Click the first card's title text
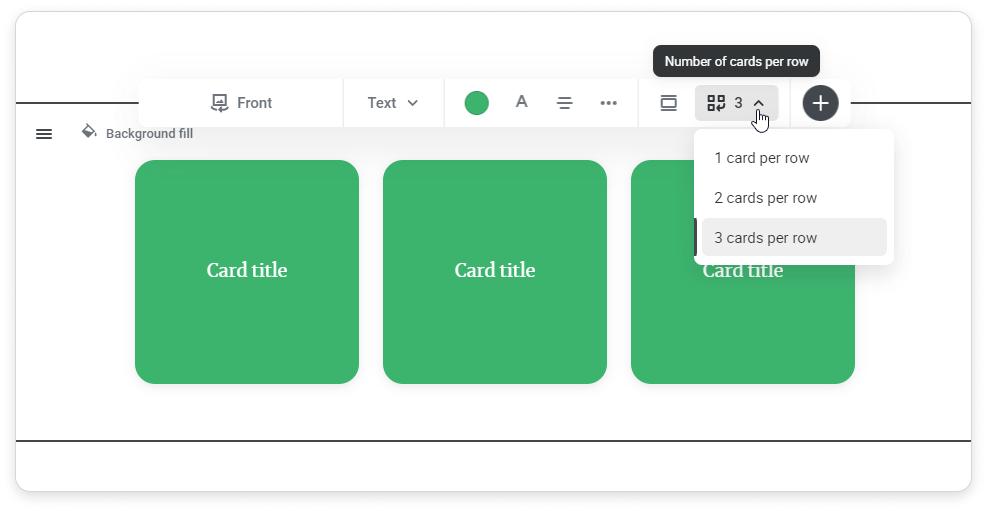This screenshot has width=987, height=511. [x=247, y=270]
